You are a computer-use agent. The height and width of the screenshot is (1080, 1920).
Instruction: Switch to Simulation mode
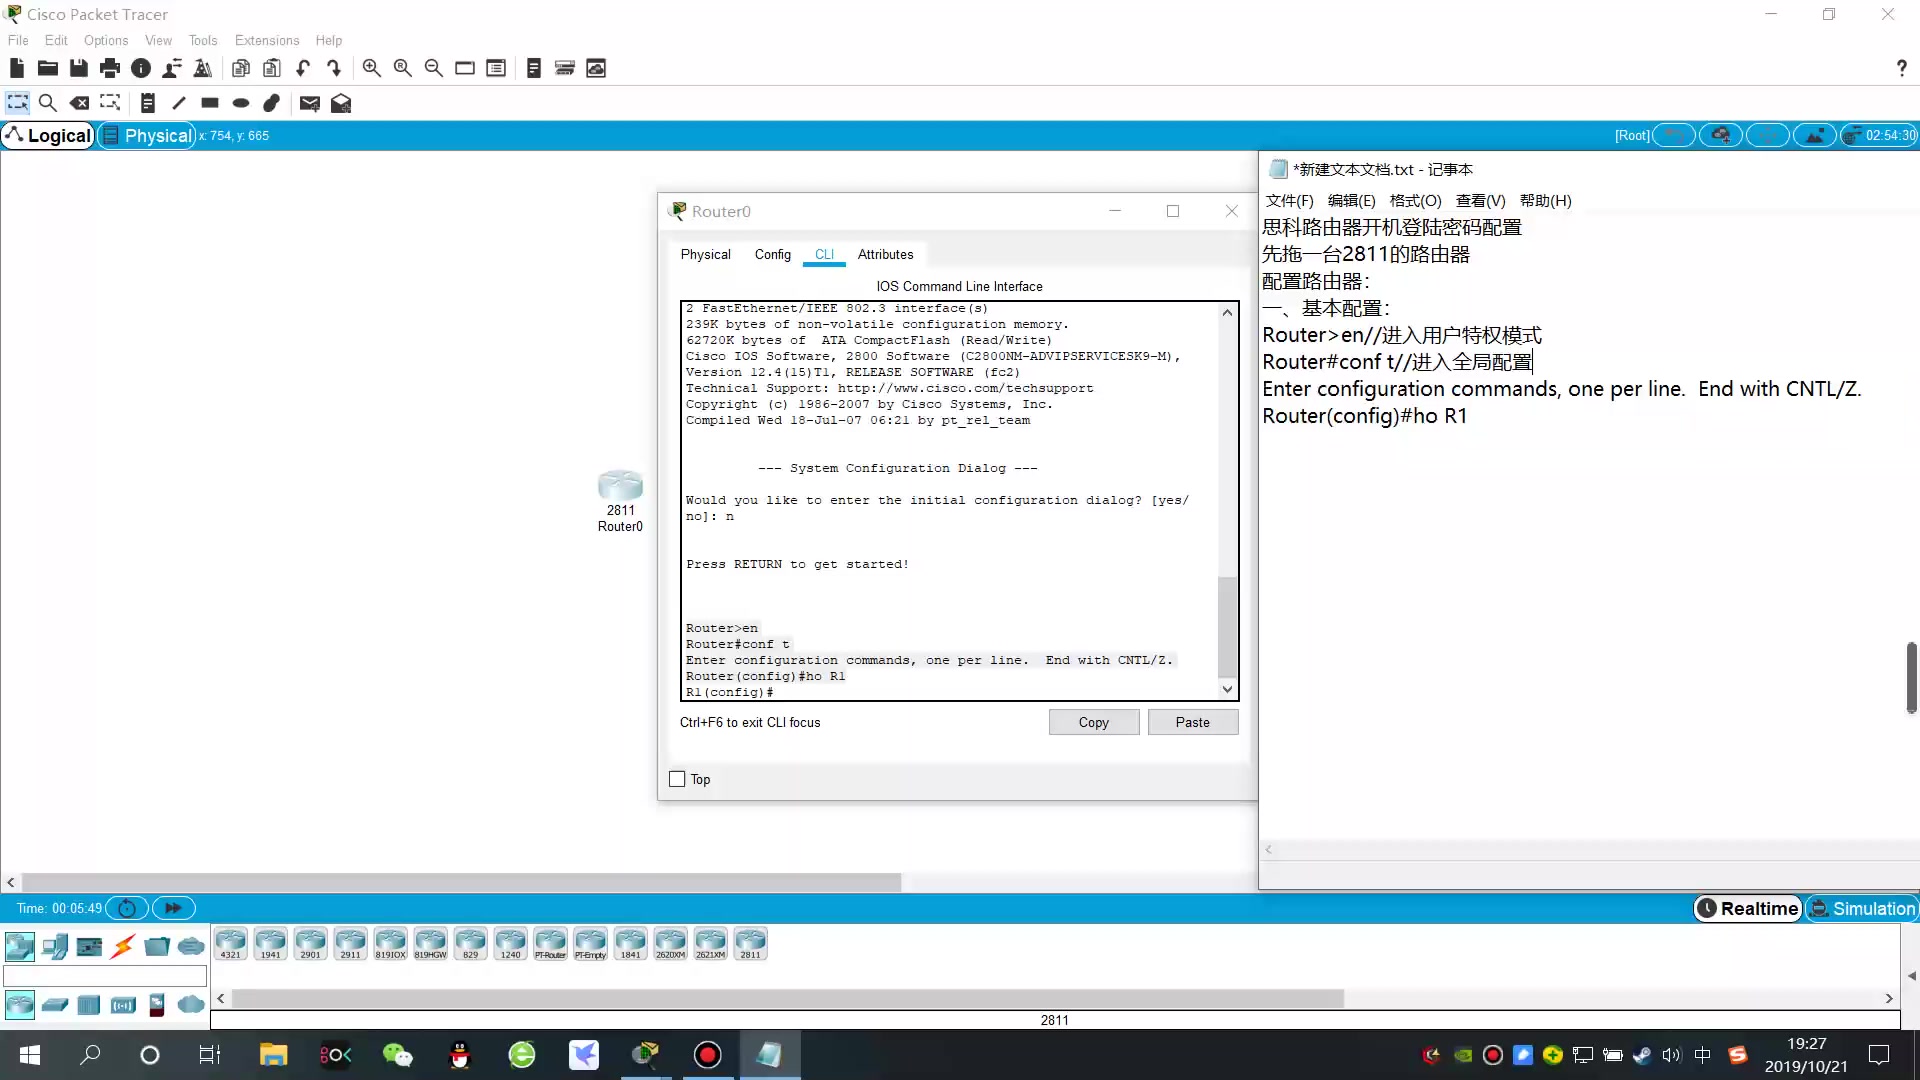click(x=1863, y=908)
